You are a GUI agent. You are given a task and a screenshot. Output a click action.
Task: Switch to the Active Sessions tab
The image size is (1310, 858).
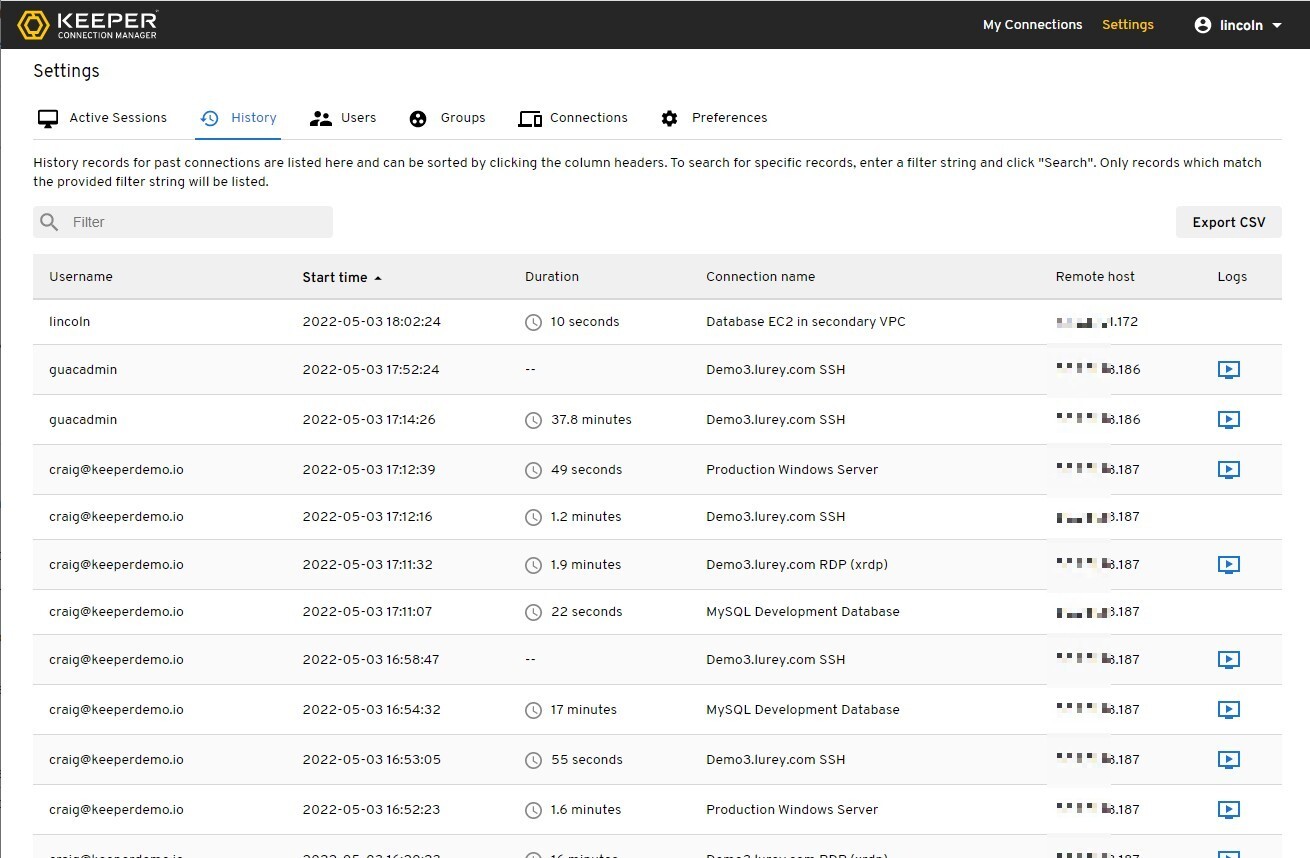tap(102, 118)
